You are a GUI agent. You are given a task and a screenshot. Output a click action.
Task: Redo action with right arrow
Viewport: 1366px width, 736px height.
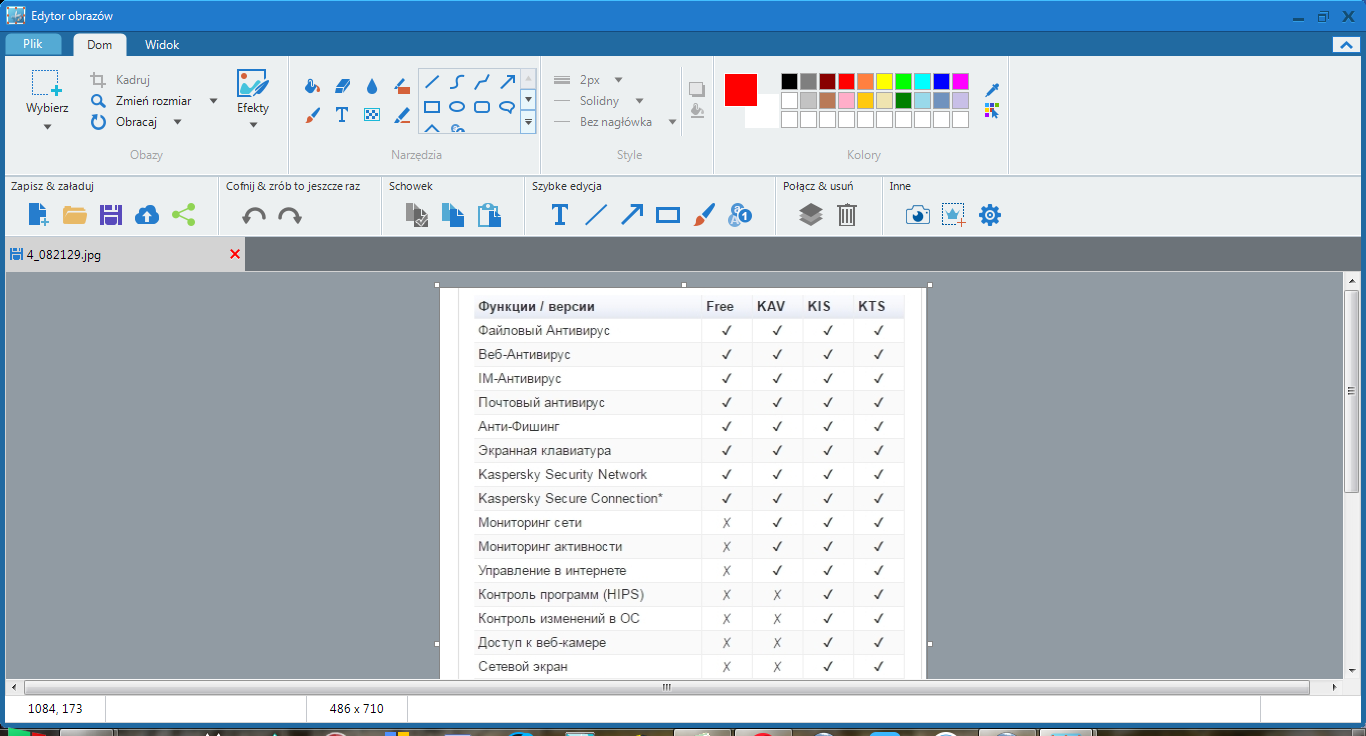click(x=290, y=215)
